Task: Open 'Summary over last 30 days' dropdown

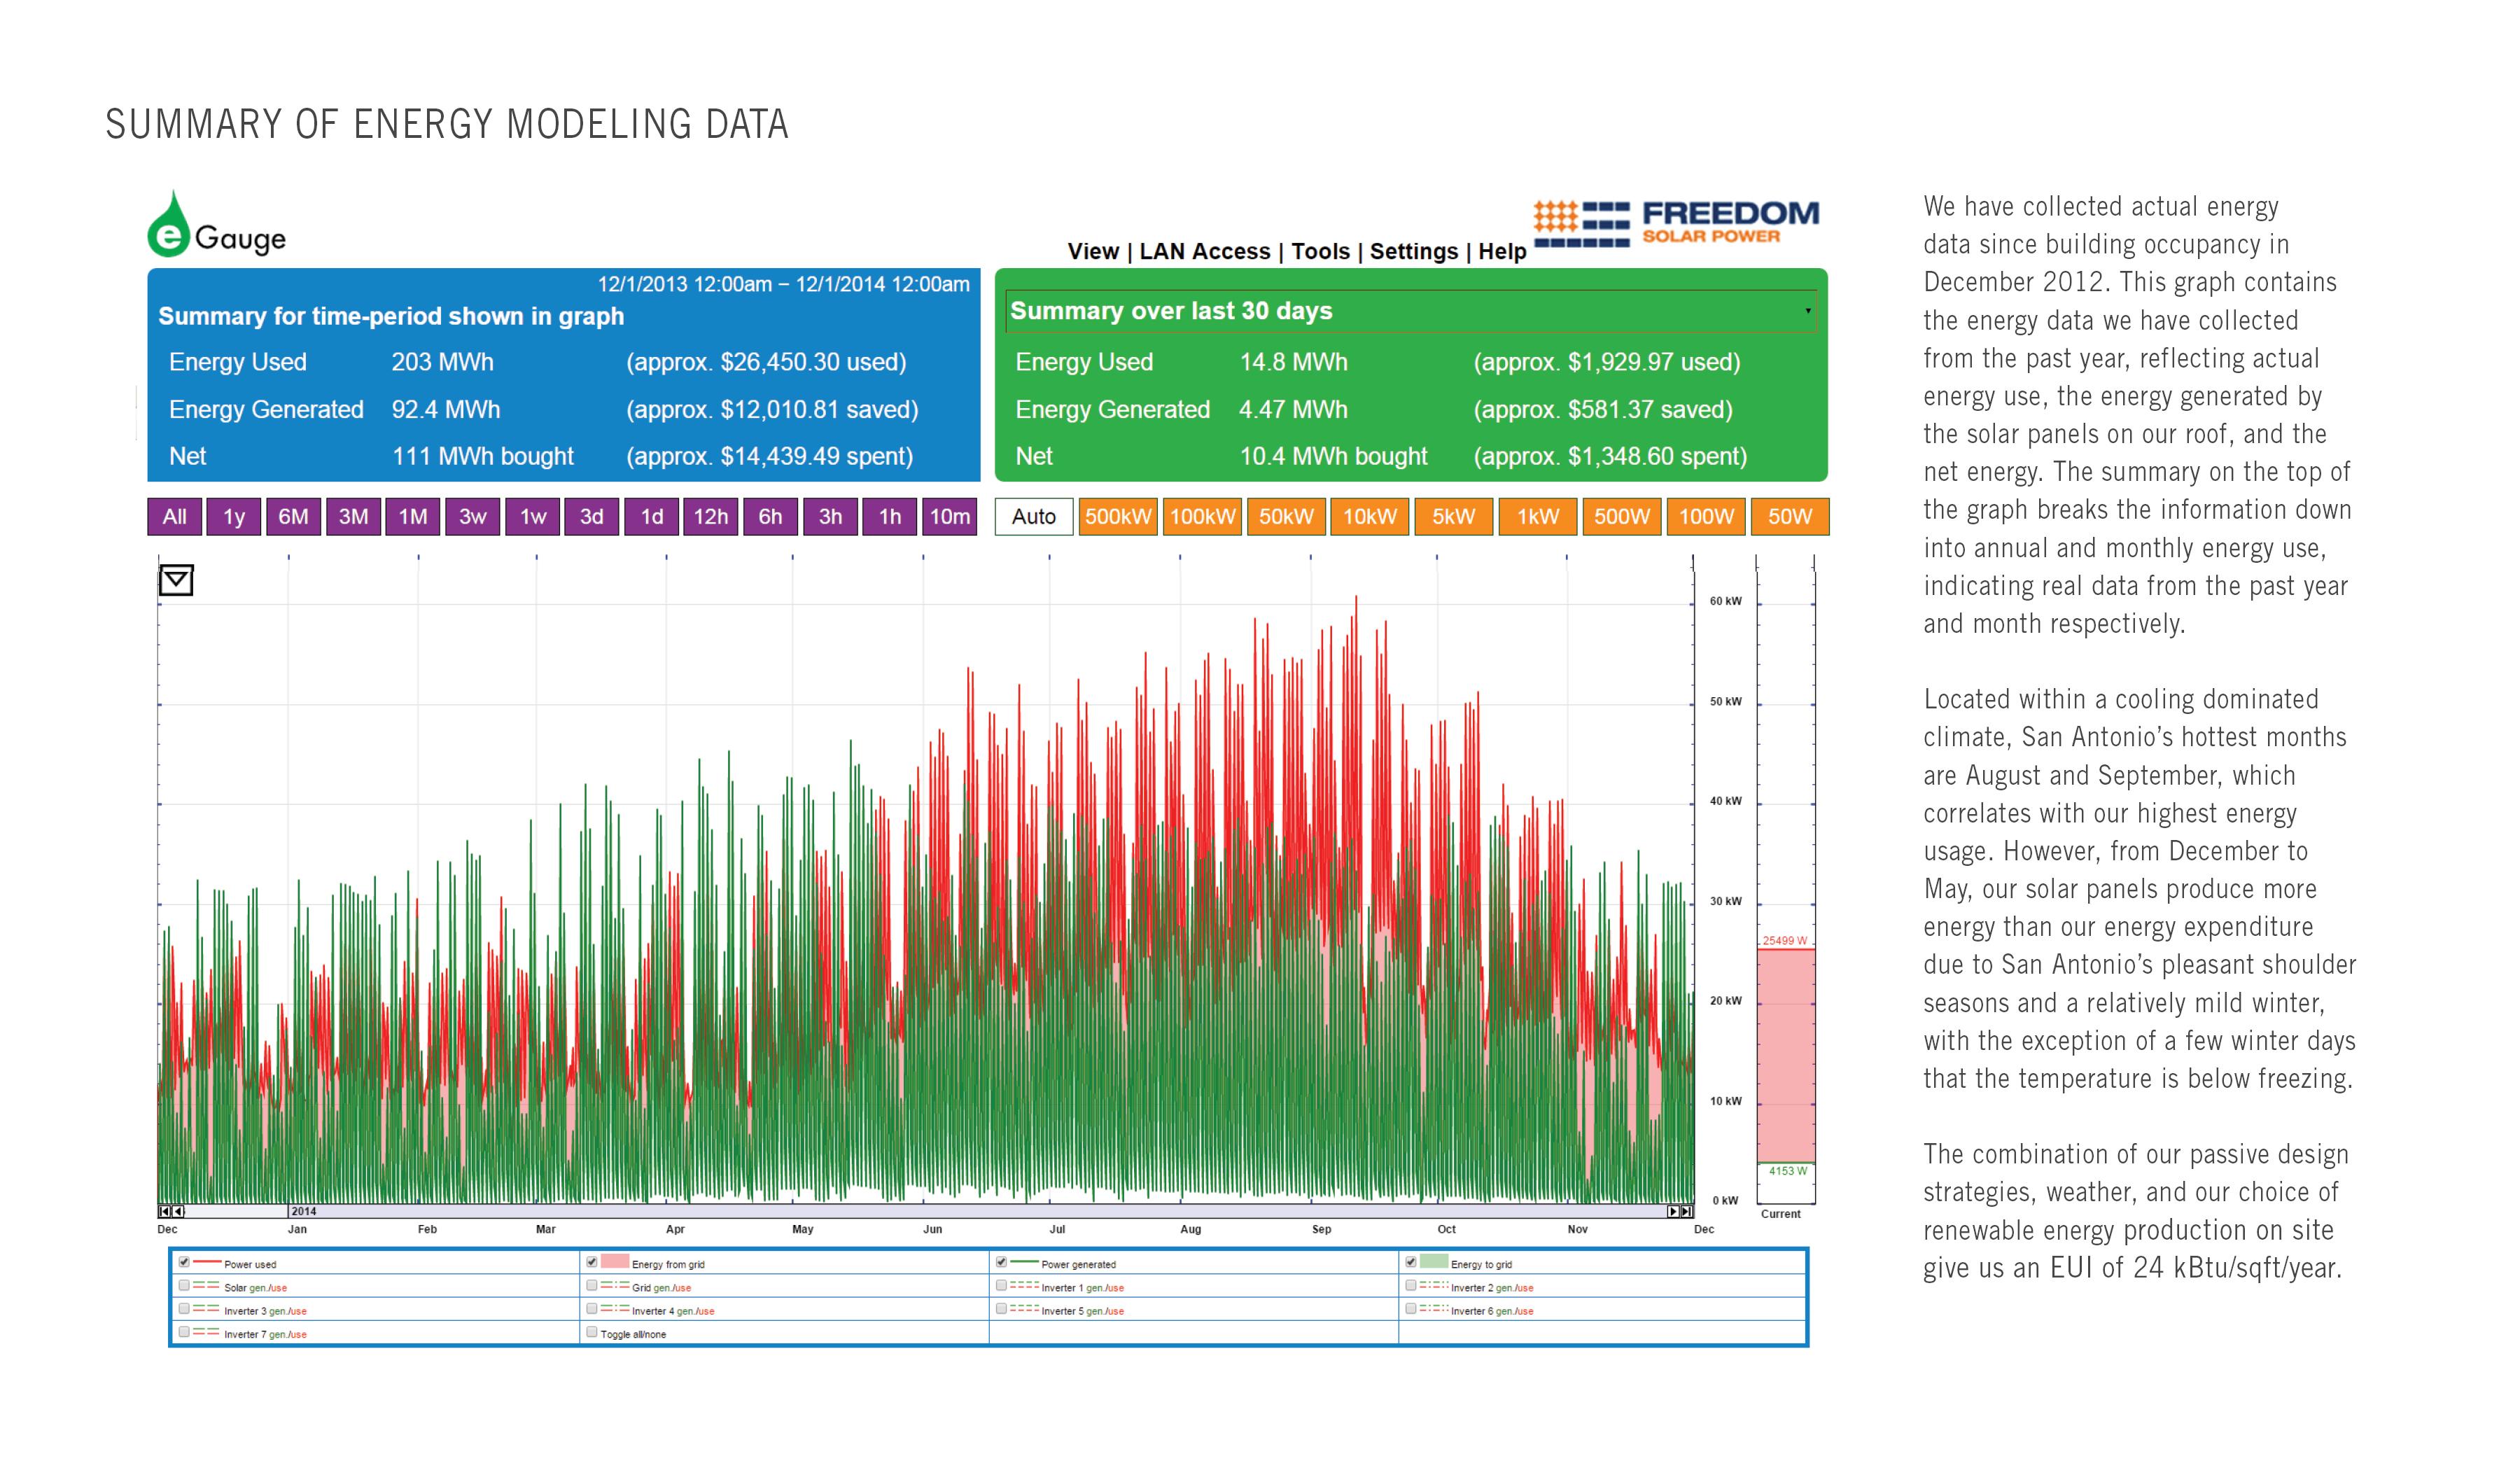Action: (x=1807, y=311)
